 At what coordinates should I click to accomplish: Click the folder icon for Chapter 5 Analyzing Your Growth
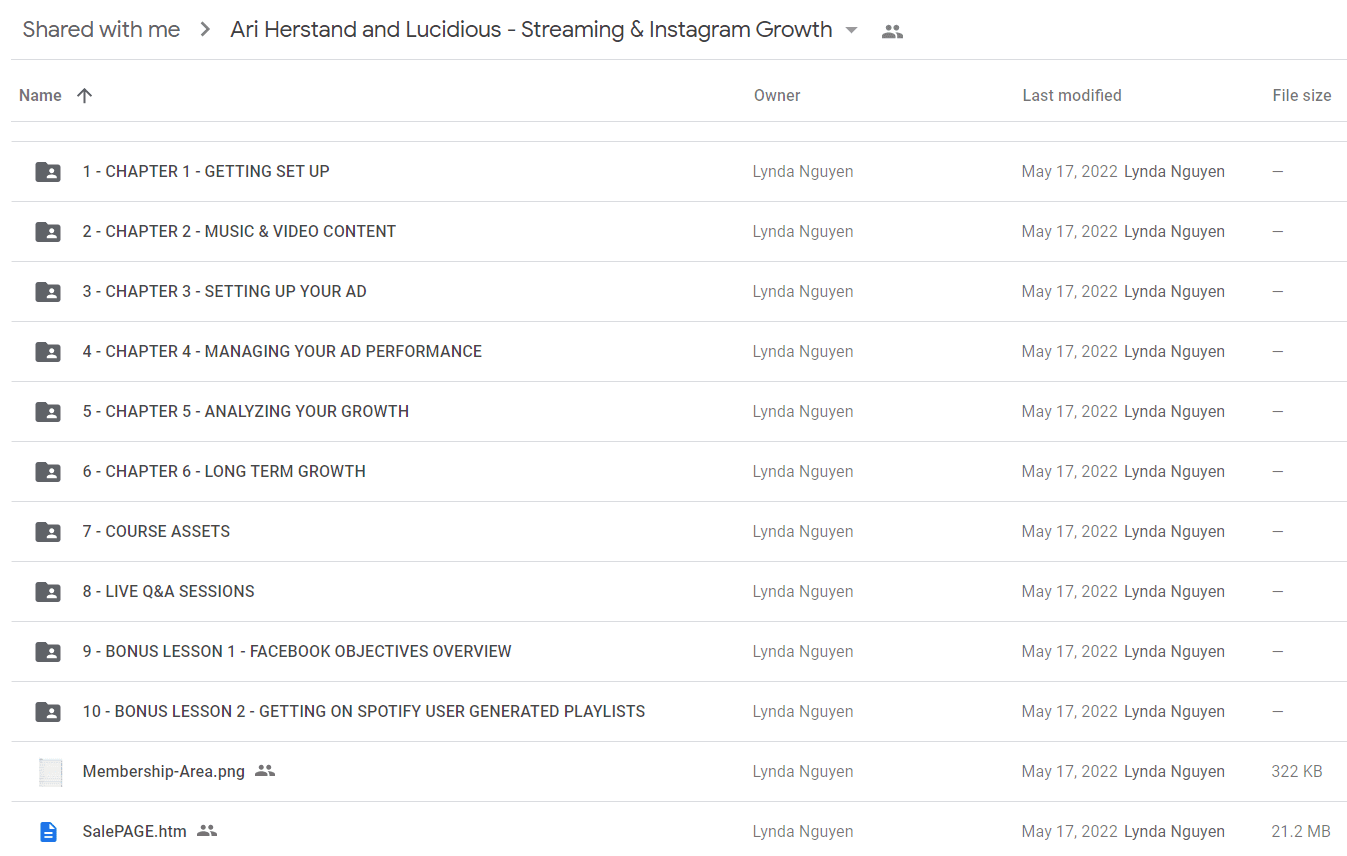tap(48, 412)
